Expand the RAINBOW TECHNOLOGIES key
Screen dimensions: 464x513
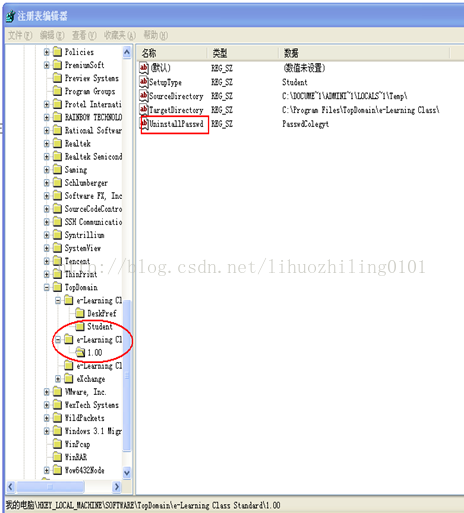click(x=47, y=117)
